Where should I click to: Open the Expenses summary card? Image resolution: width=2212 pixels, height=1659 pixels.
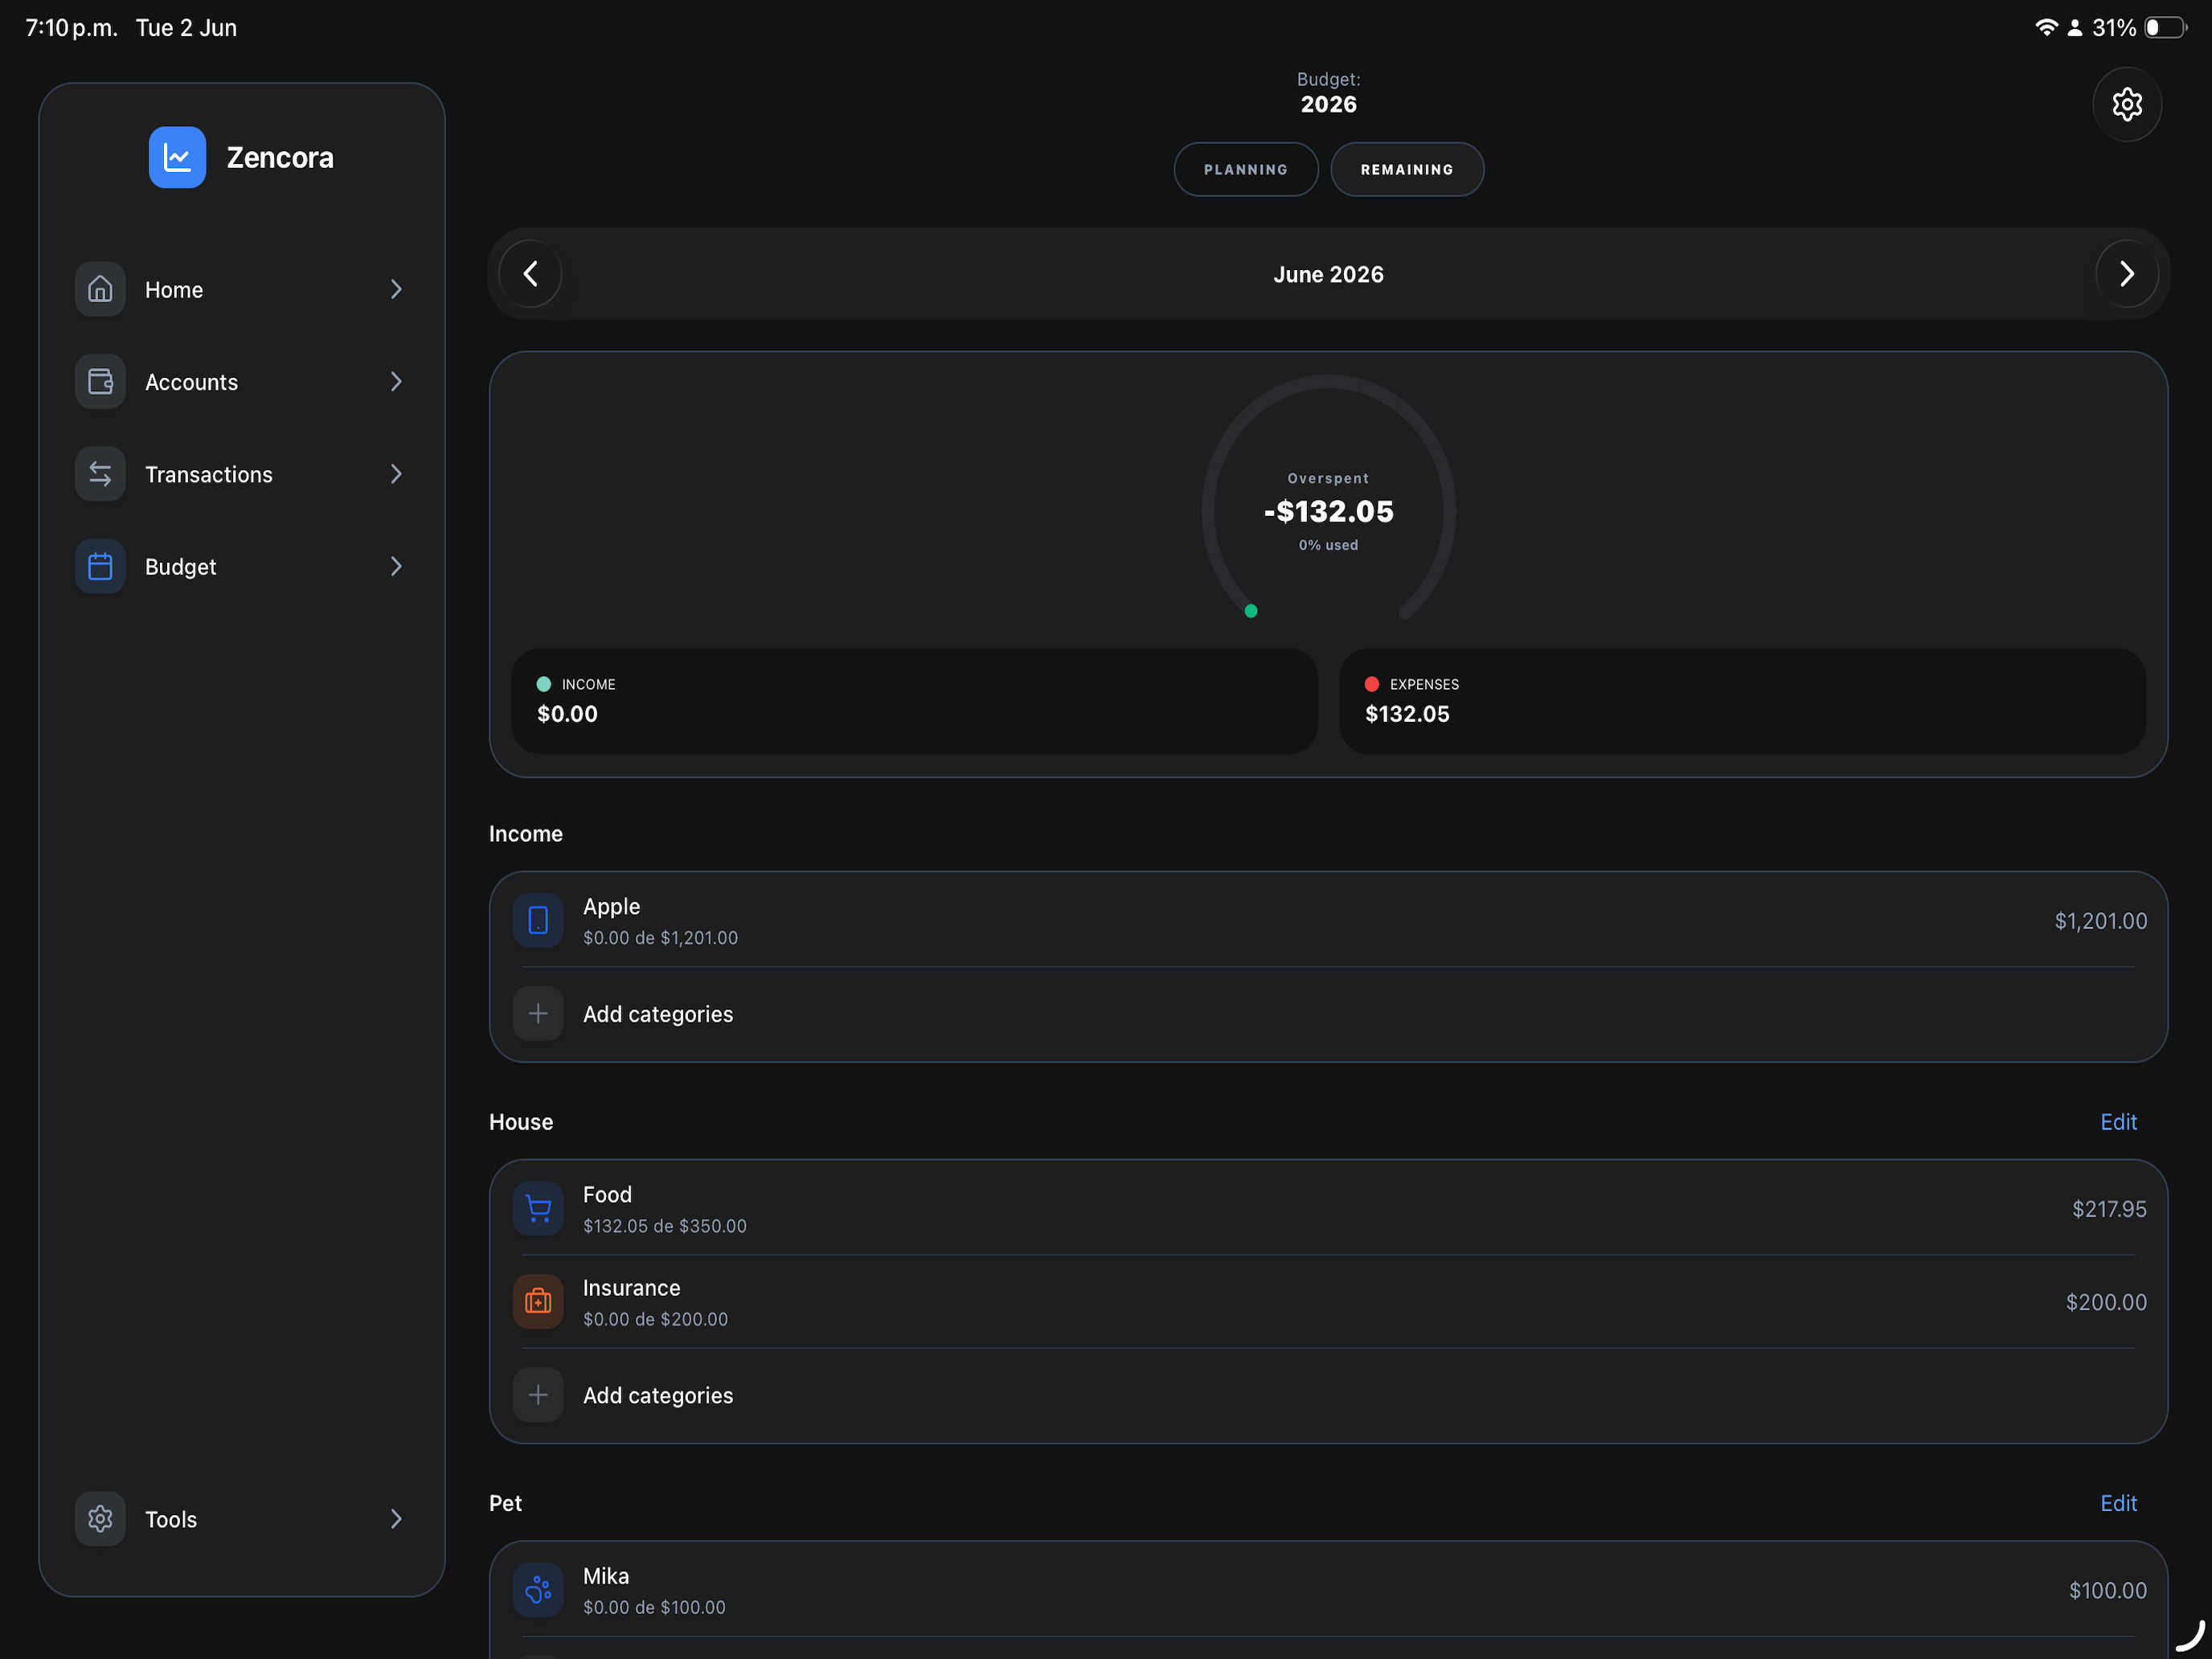coord(1742,700)
